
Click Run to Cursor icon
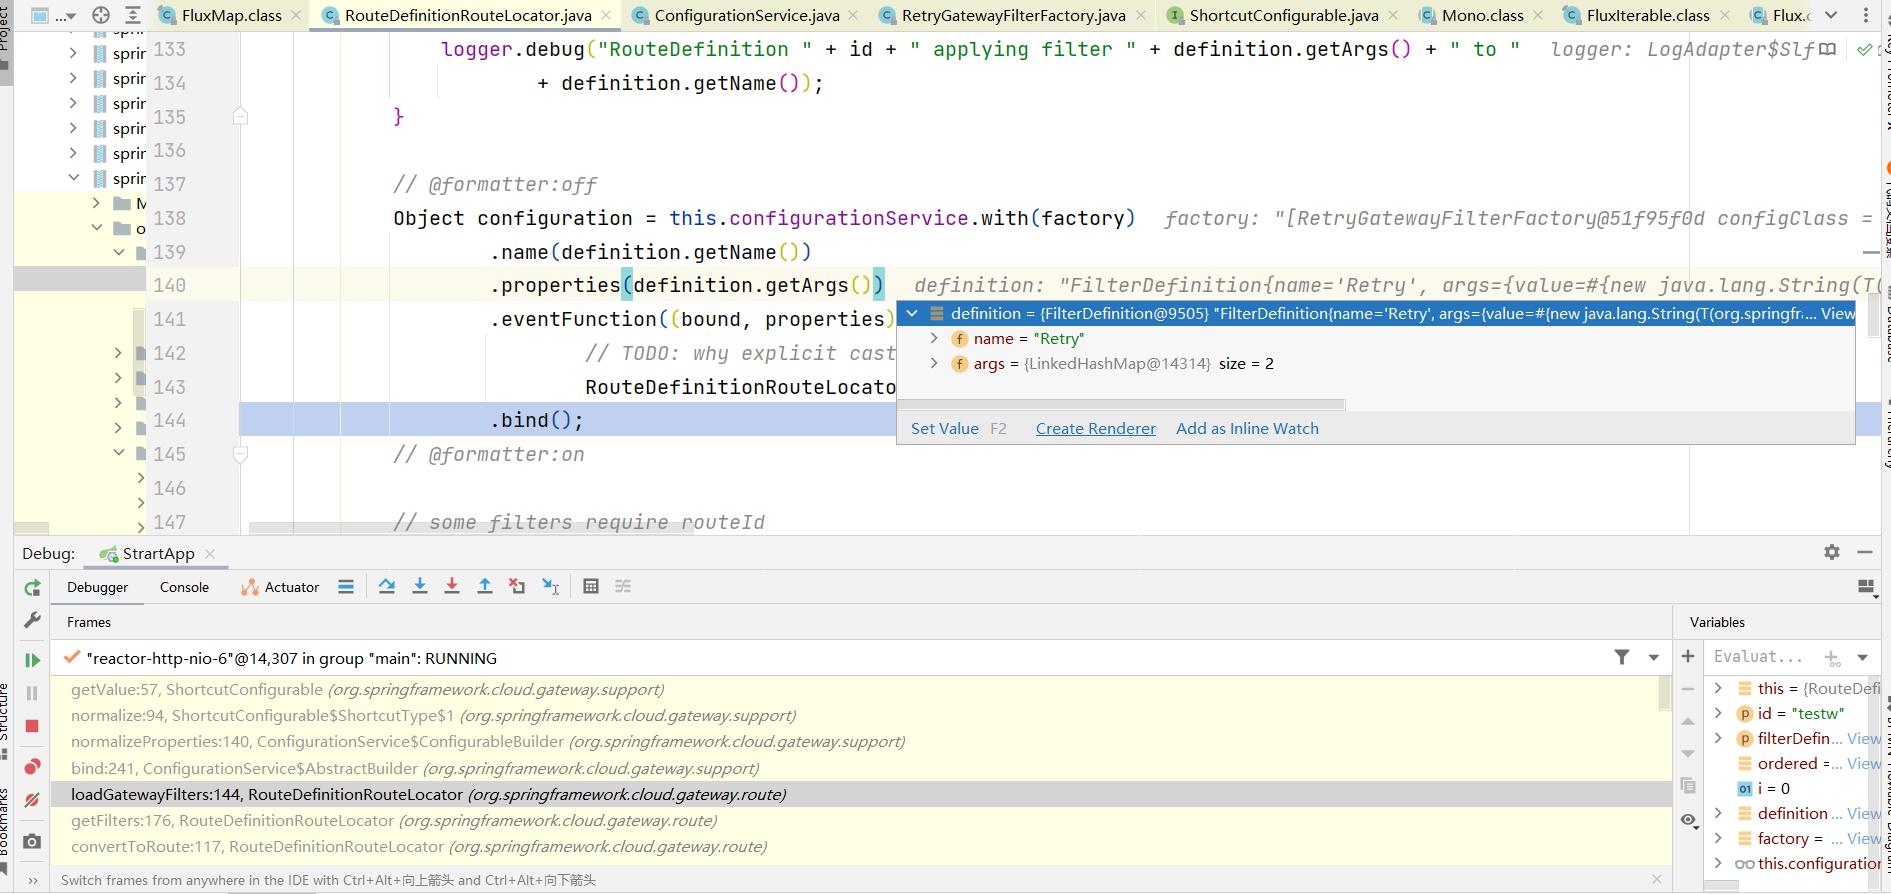click(551, 587)
